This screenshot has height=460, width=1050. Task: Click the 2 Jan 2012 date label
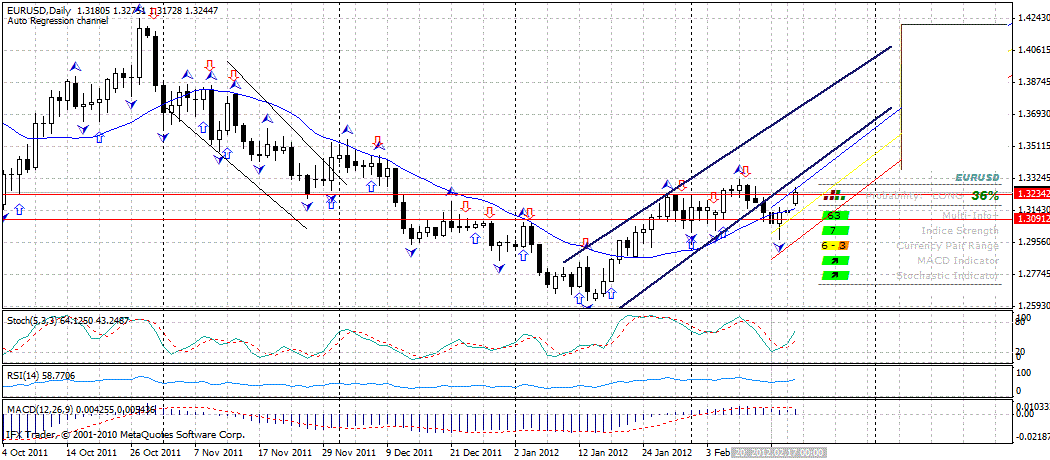538,453
